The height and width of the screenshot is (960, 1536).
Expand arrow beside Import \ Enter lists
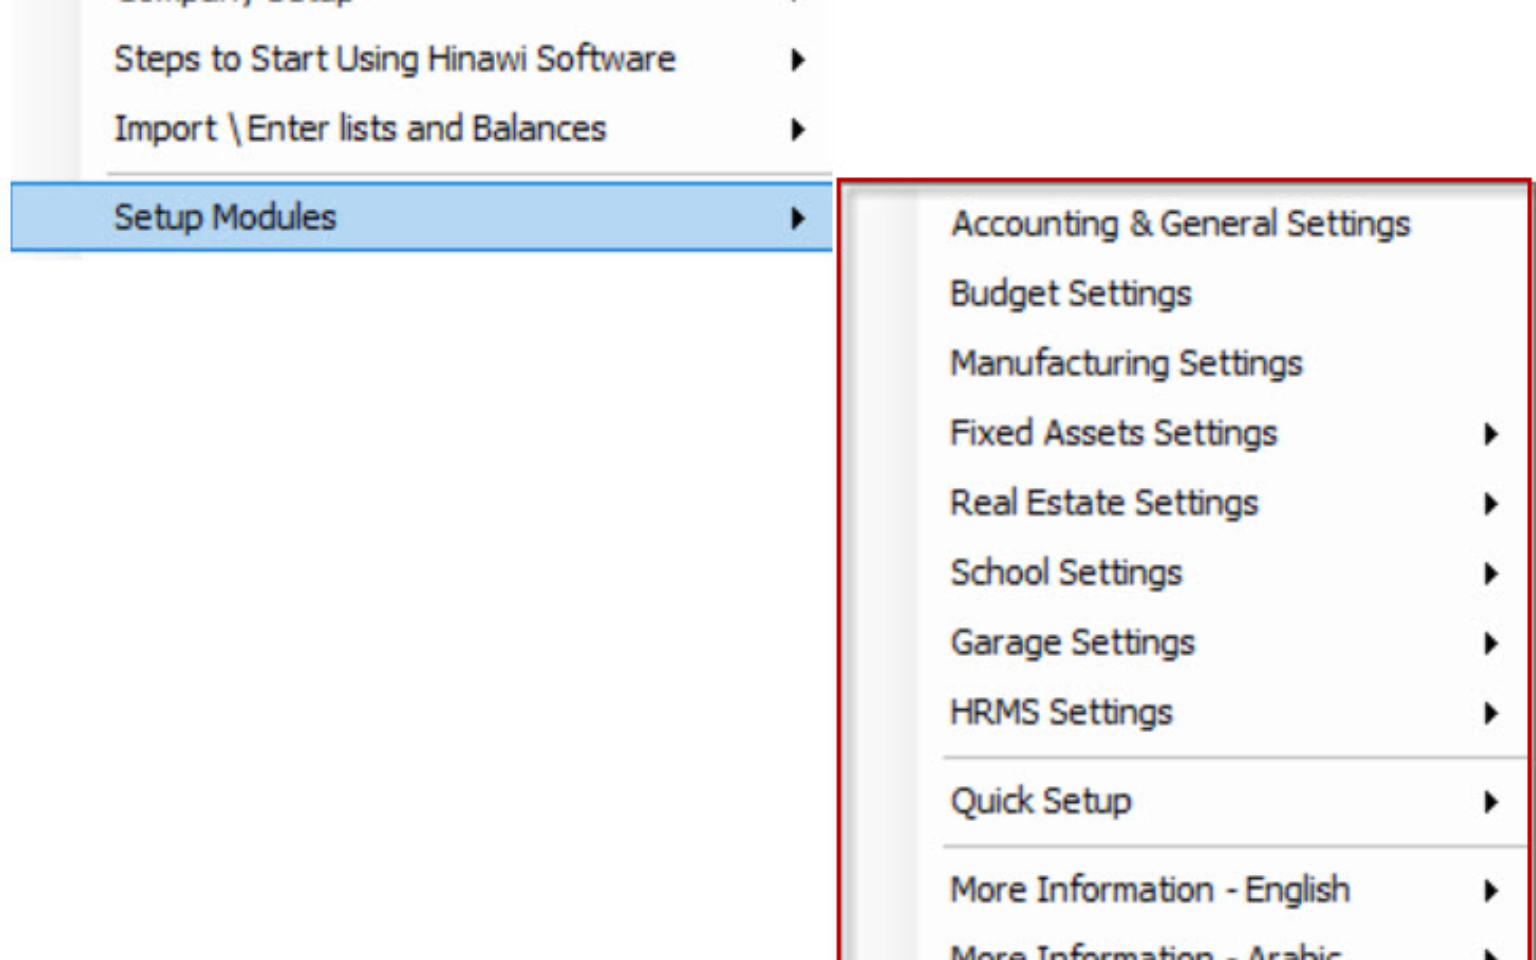(x=797, y=130)
